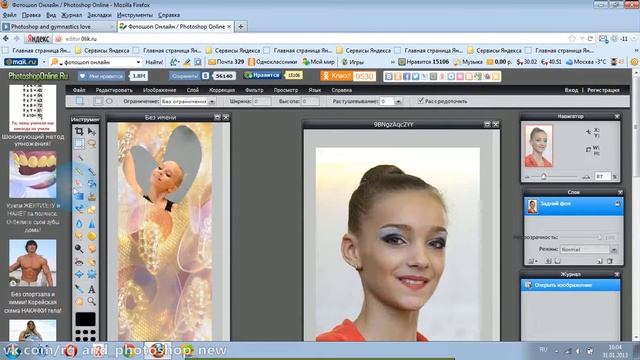This screenshot has height=360, width=640.
Task: Select the Bloat tool
Action: tap(79, 274)
